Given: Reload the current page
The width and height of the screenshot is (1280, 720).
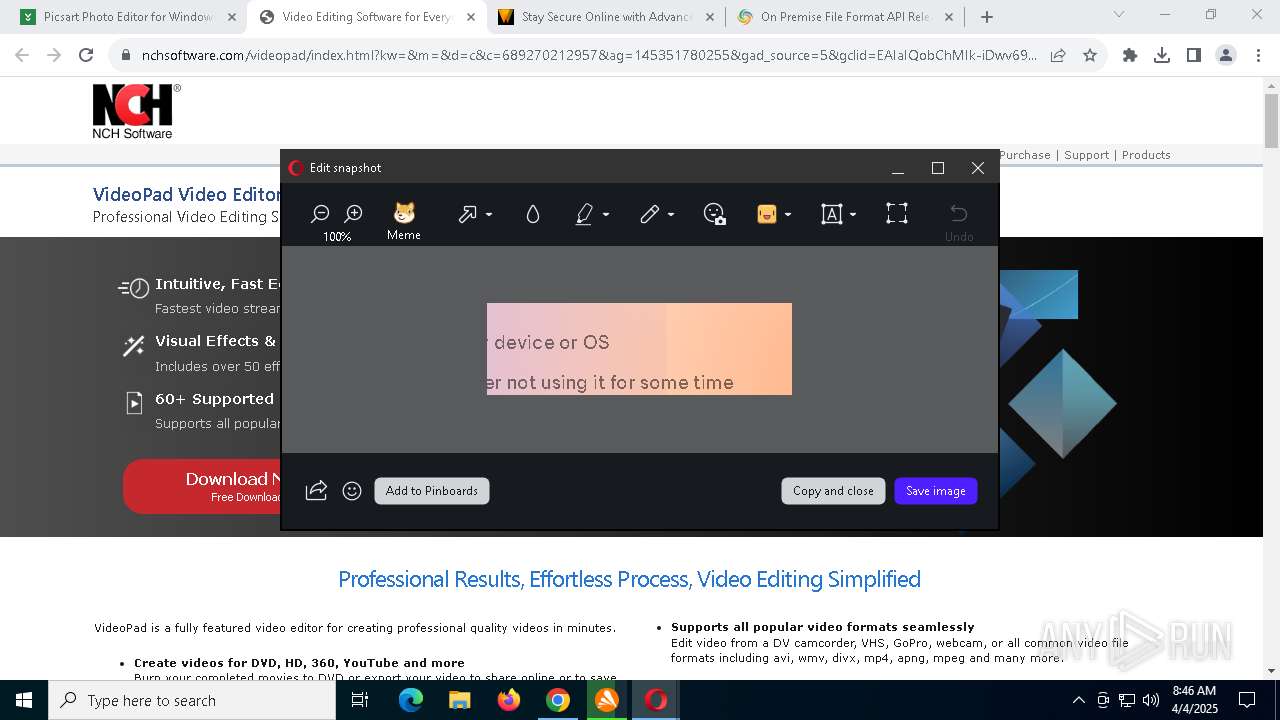Looking at the screenshot, I should click(x=86, y=56).
